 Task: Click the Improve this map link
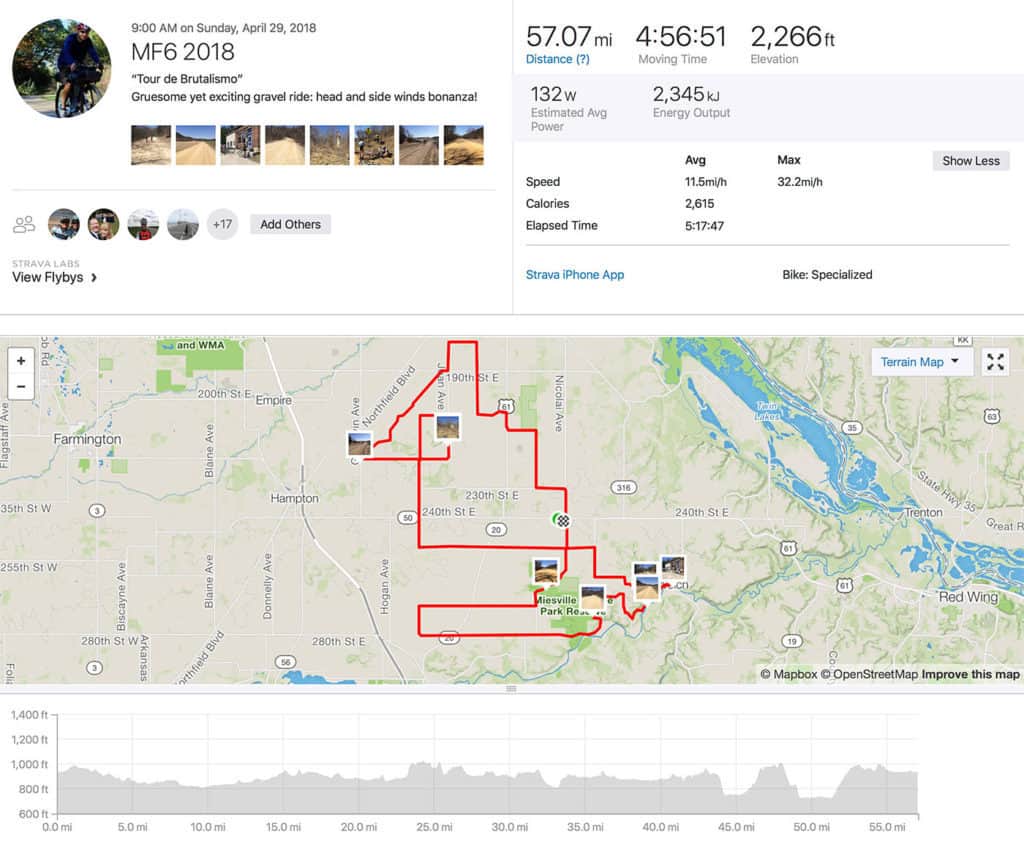click(970, 674)
